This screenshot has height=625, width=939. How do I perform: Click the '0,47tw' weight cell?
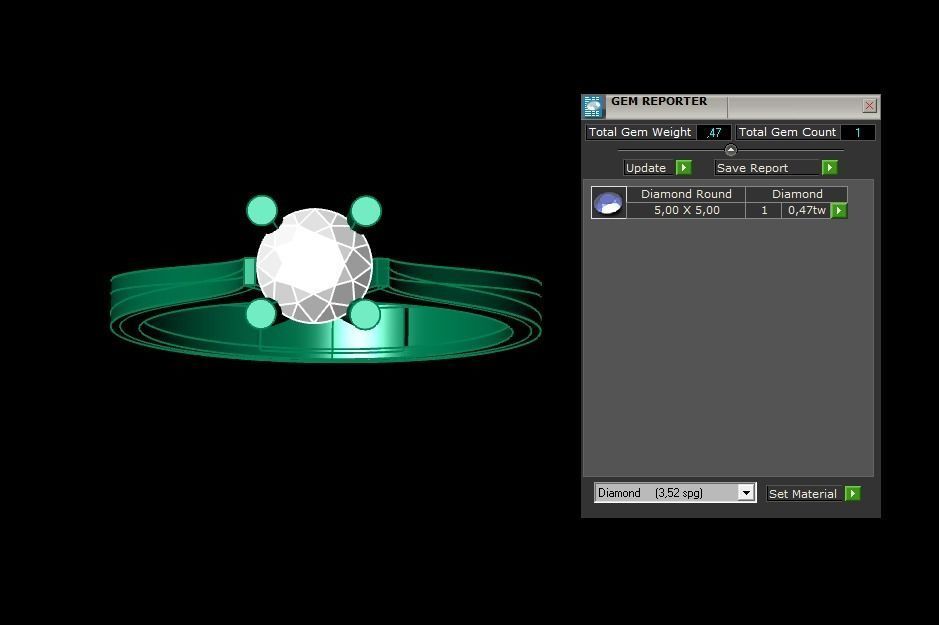[x=806, y=210]
